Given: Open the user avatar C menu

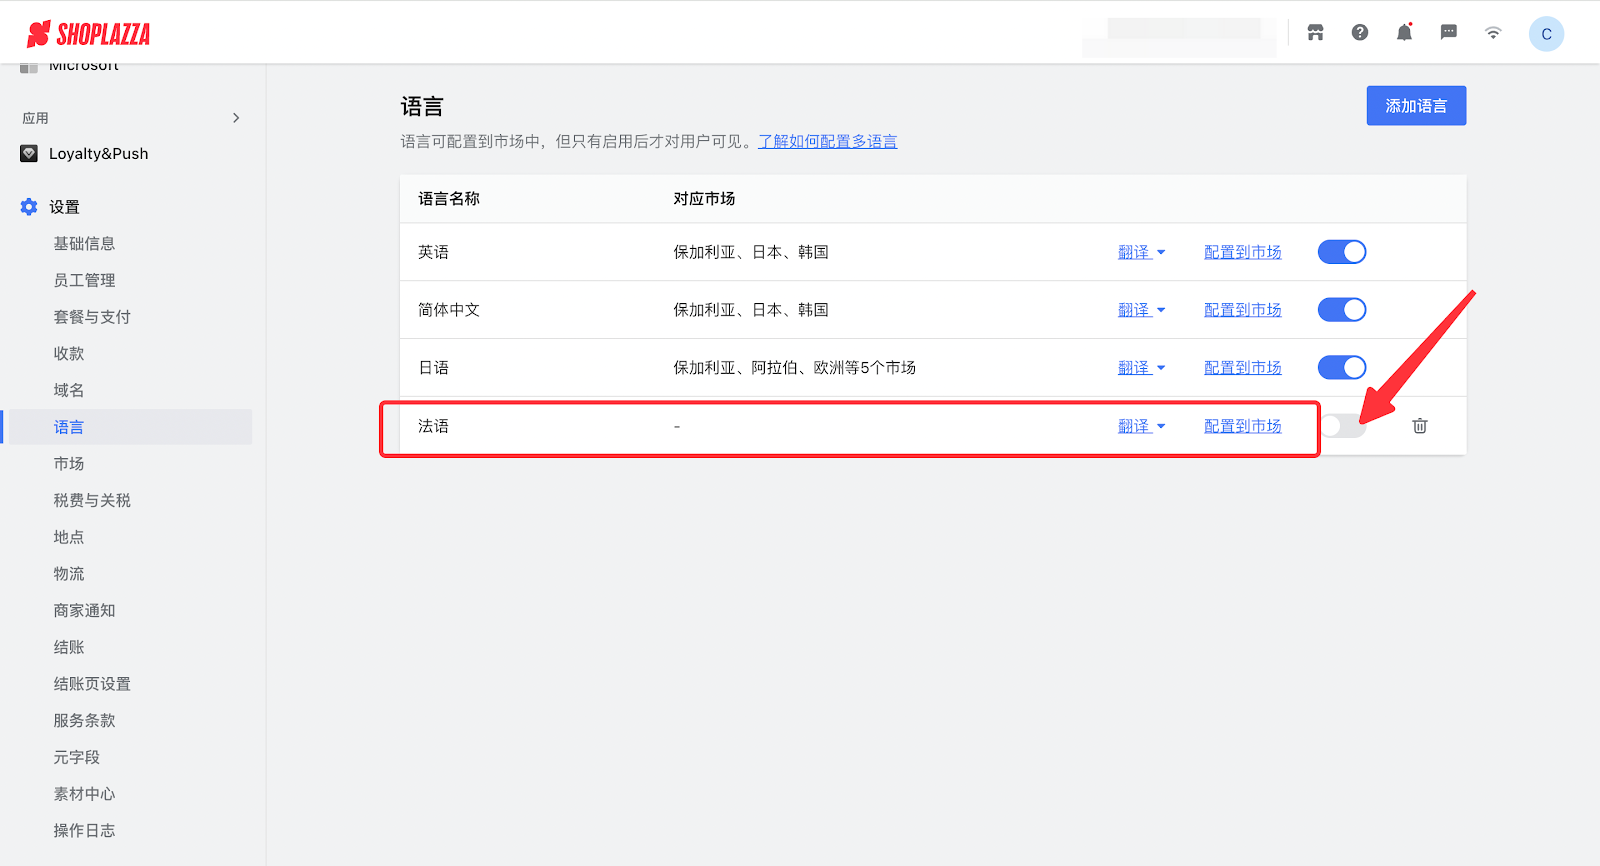Looking at the screenshot, I should click(1546, 34).
